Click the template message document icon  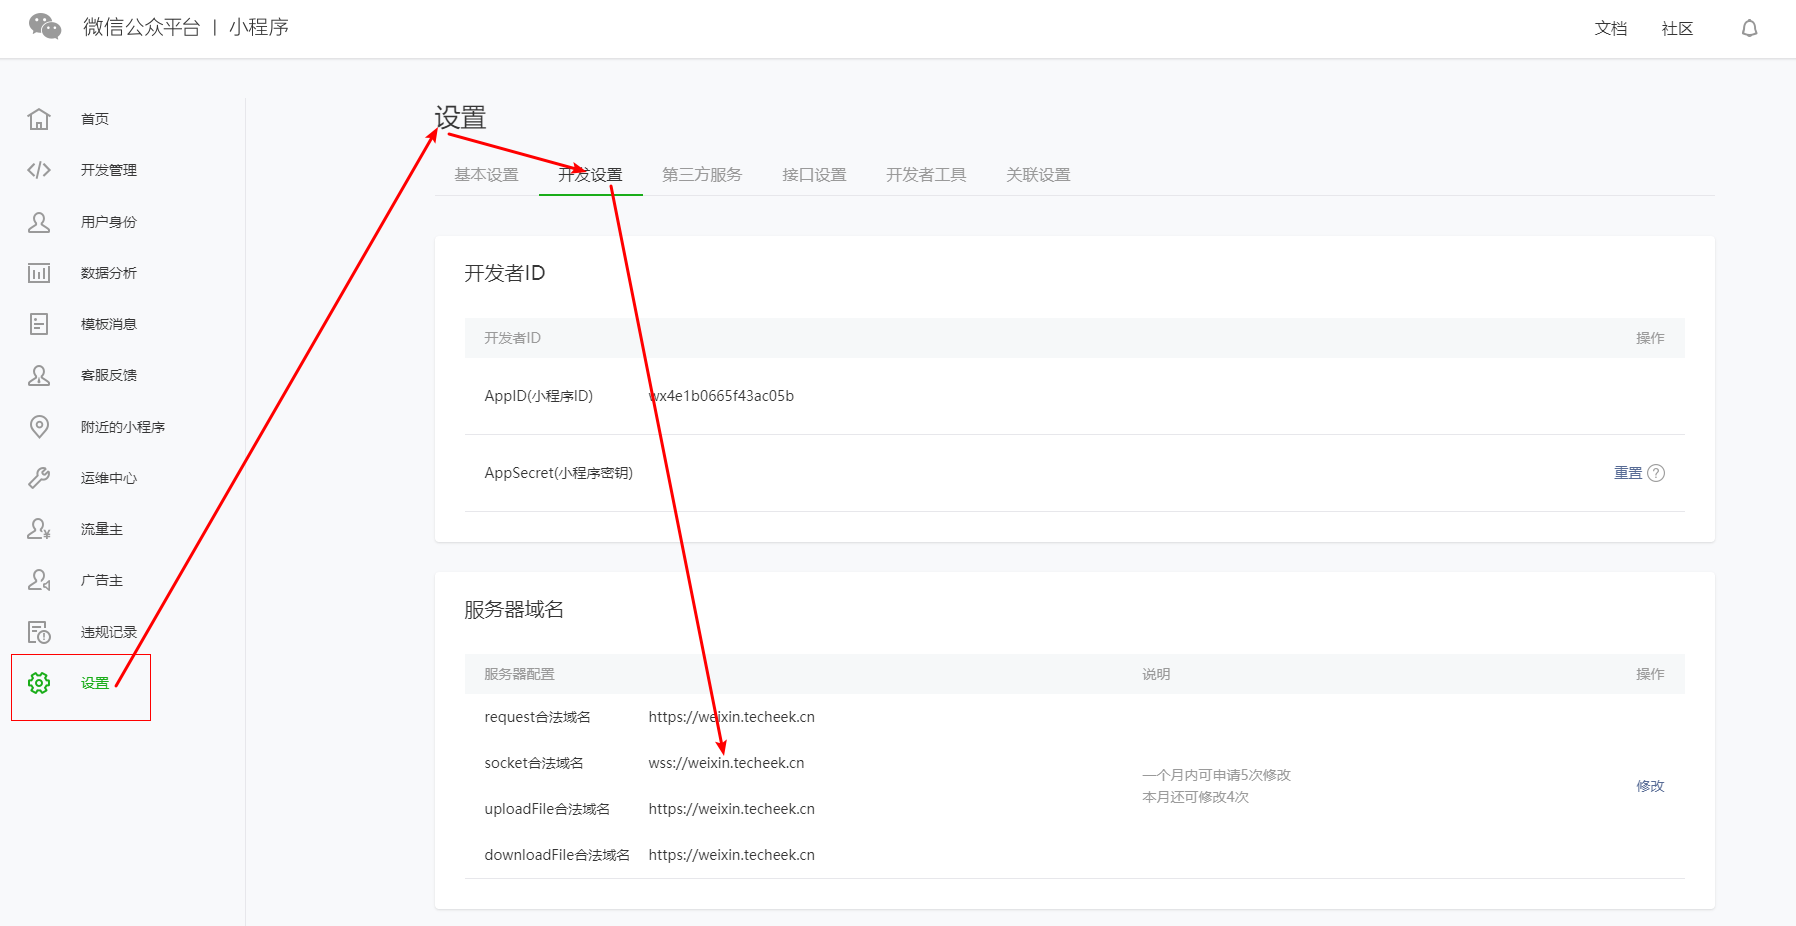[39, 324]
